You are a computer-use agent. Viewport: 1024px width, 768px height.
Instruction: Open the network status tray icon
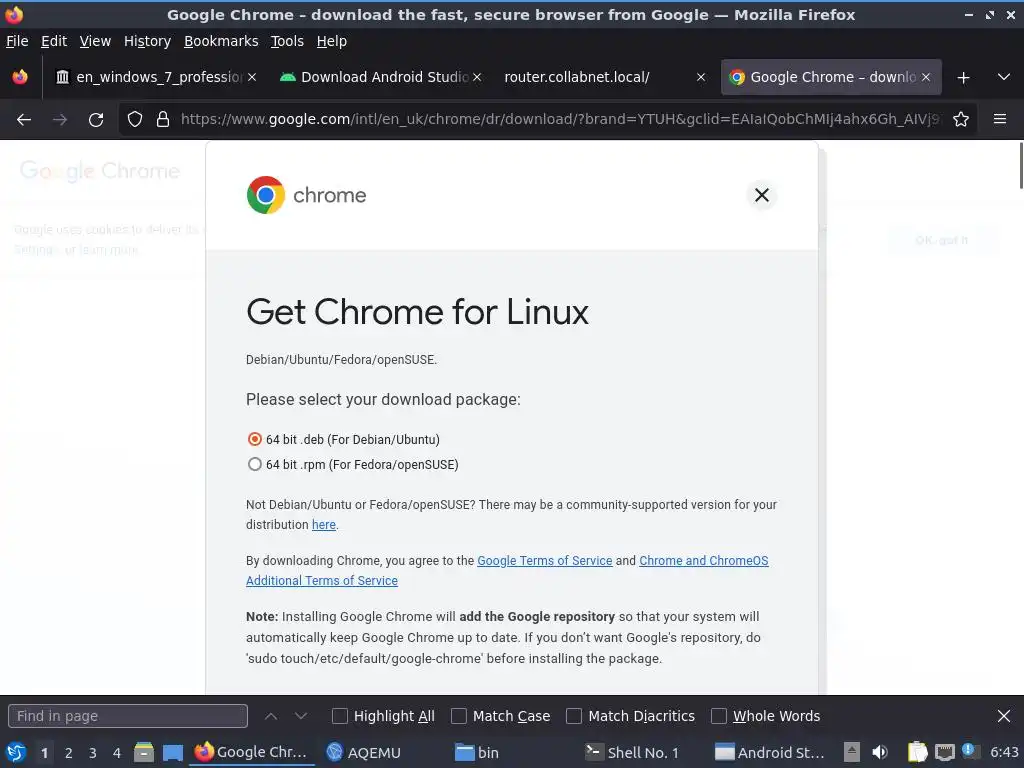944,752
